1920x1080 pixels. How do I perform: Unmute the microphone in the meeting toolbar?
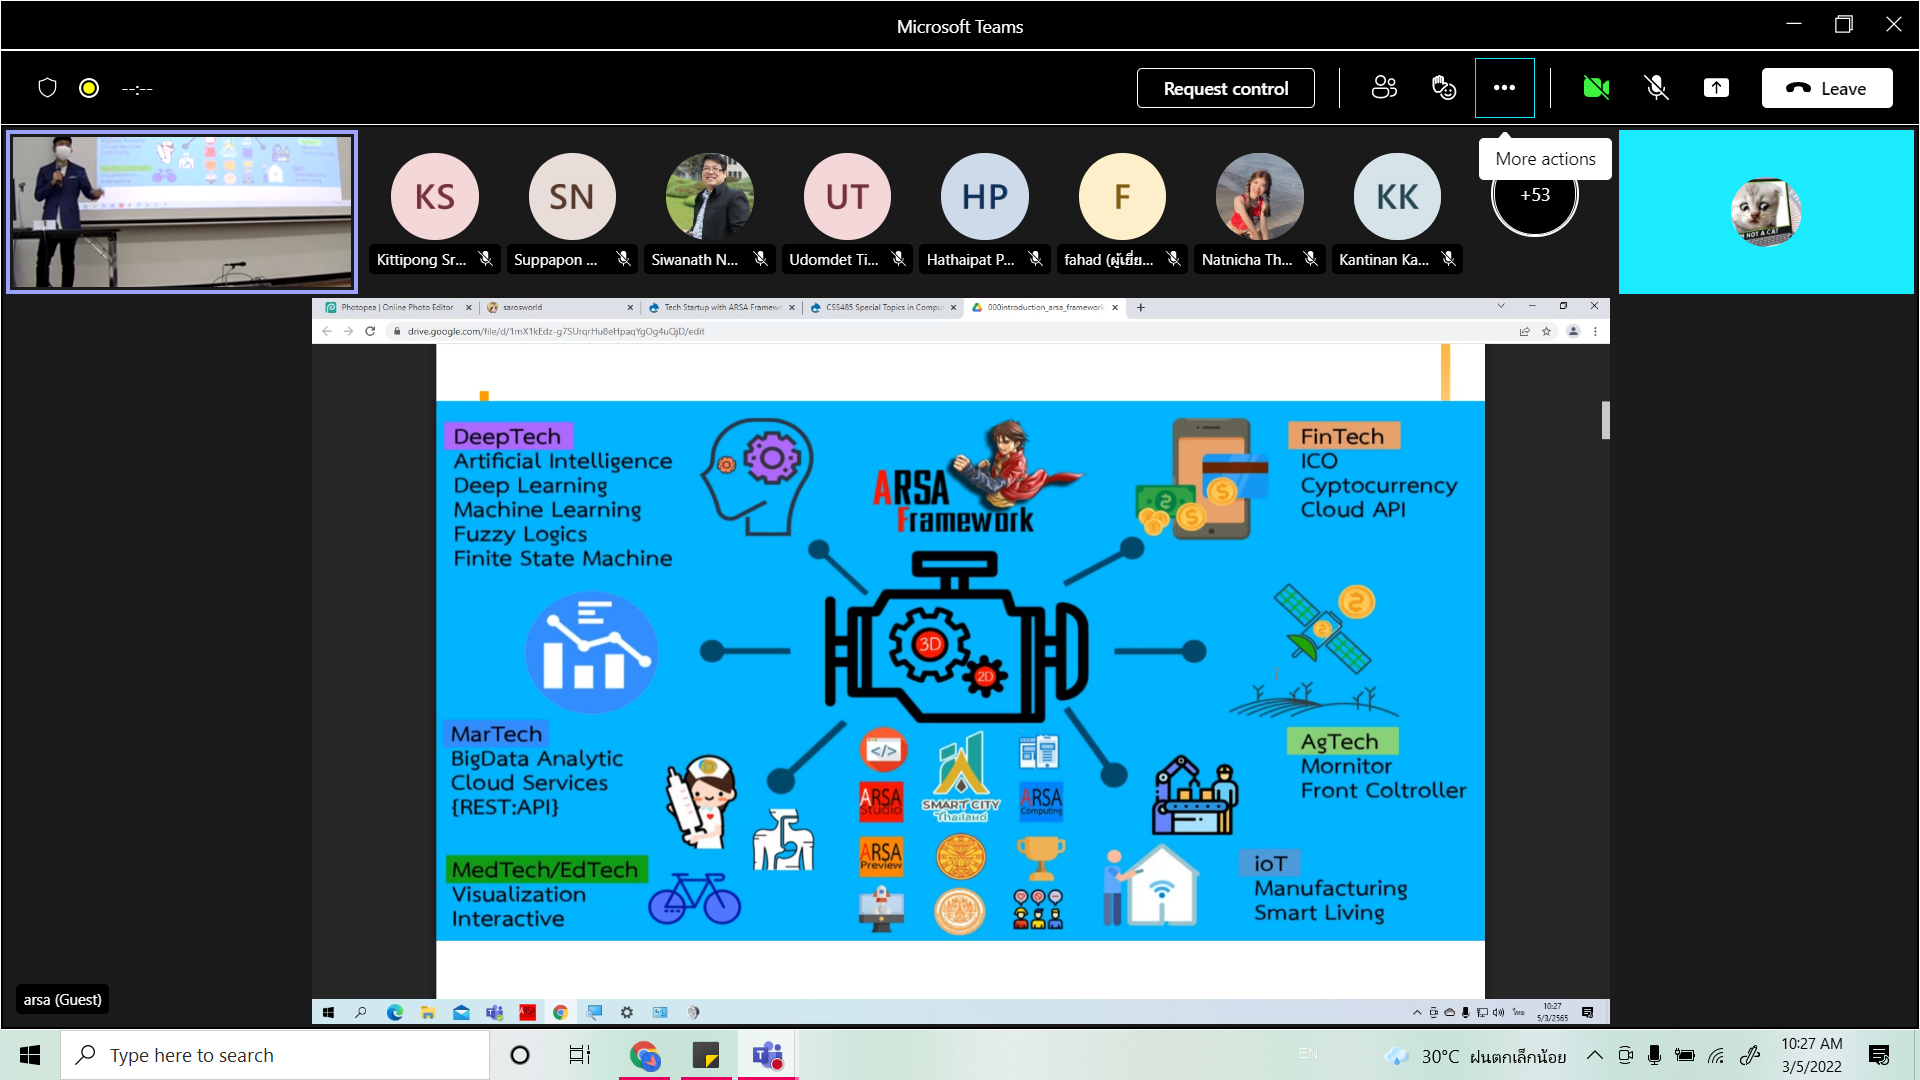pos(1656,88)
